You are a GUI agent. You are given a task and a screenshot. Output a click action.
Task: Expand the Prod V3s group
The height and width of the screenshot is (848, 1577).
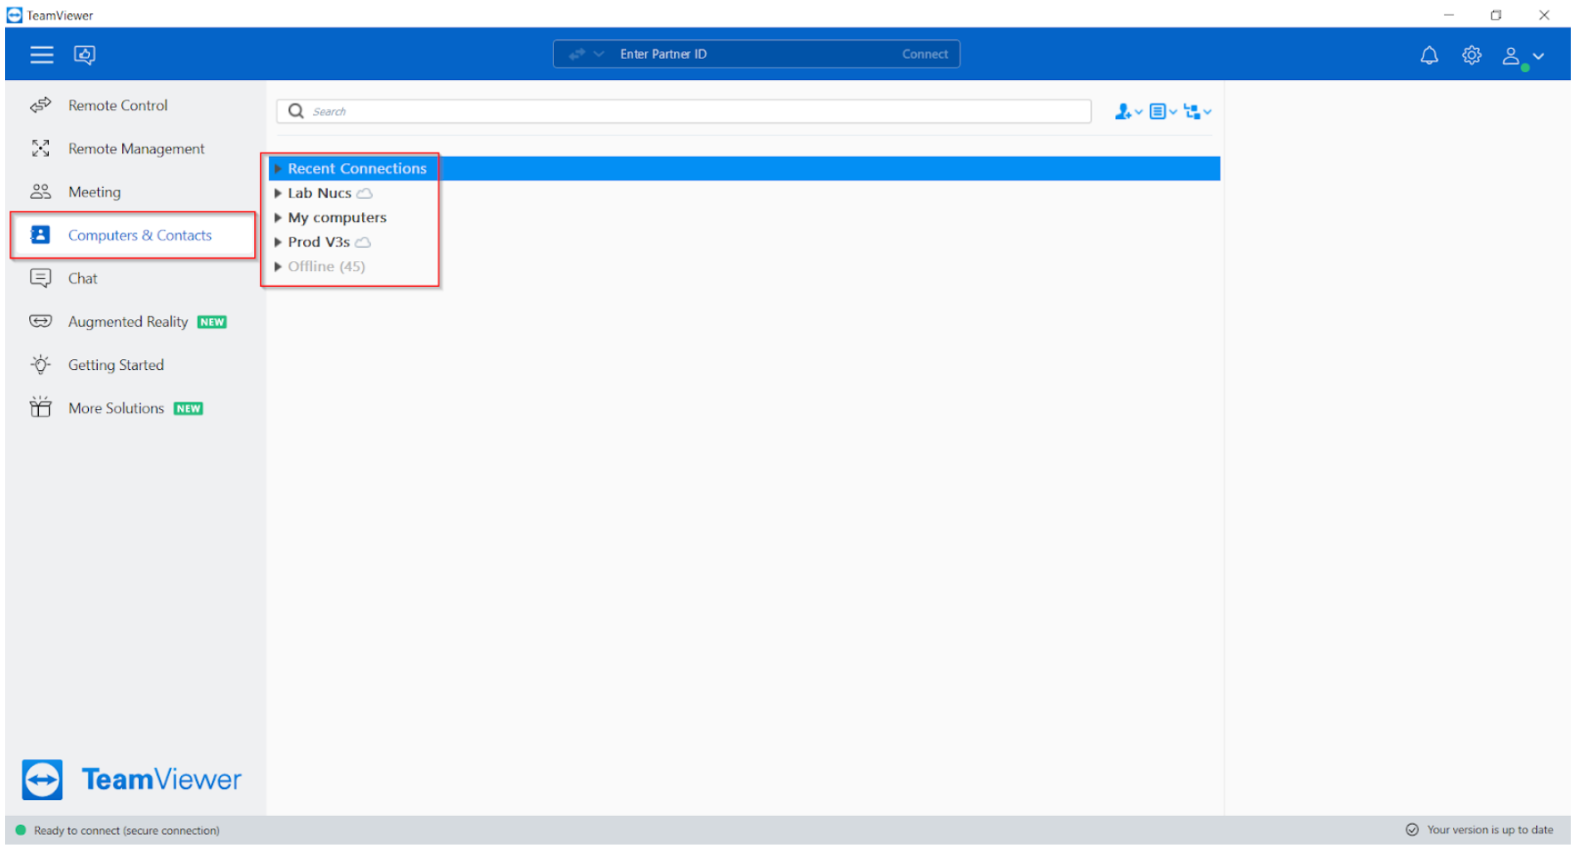pos(278,242)
